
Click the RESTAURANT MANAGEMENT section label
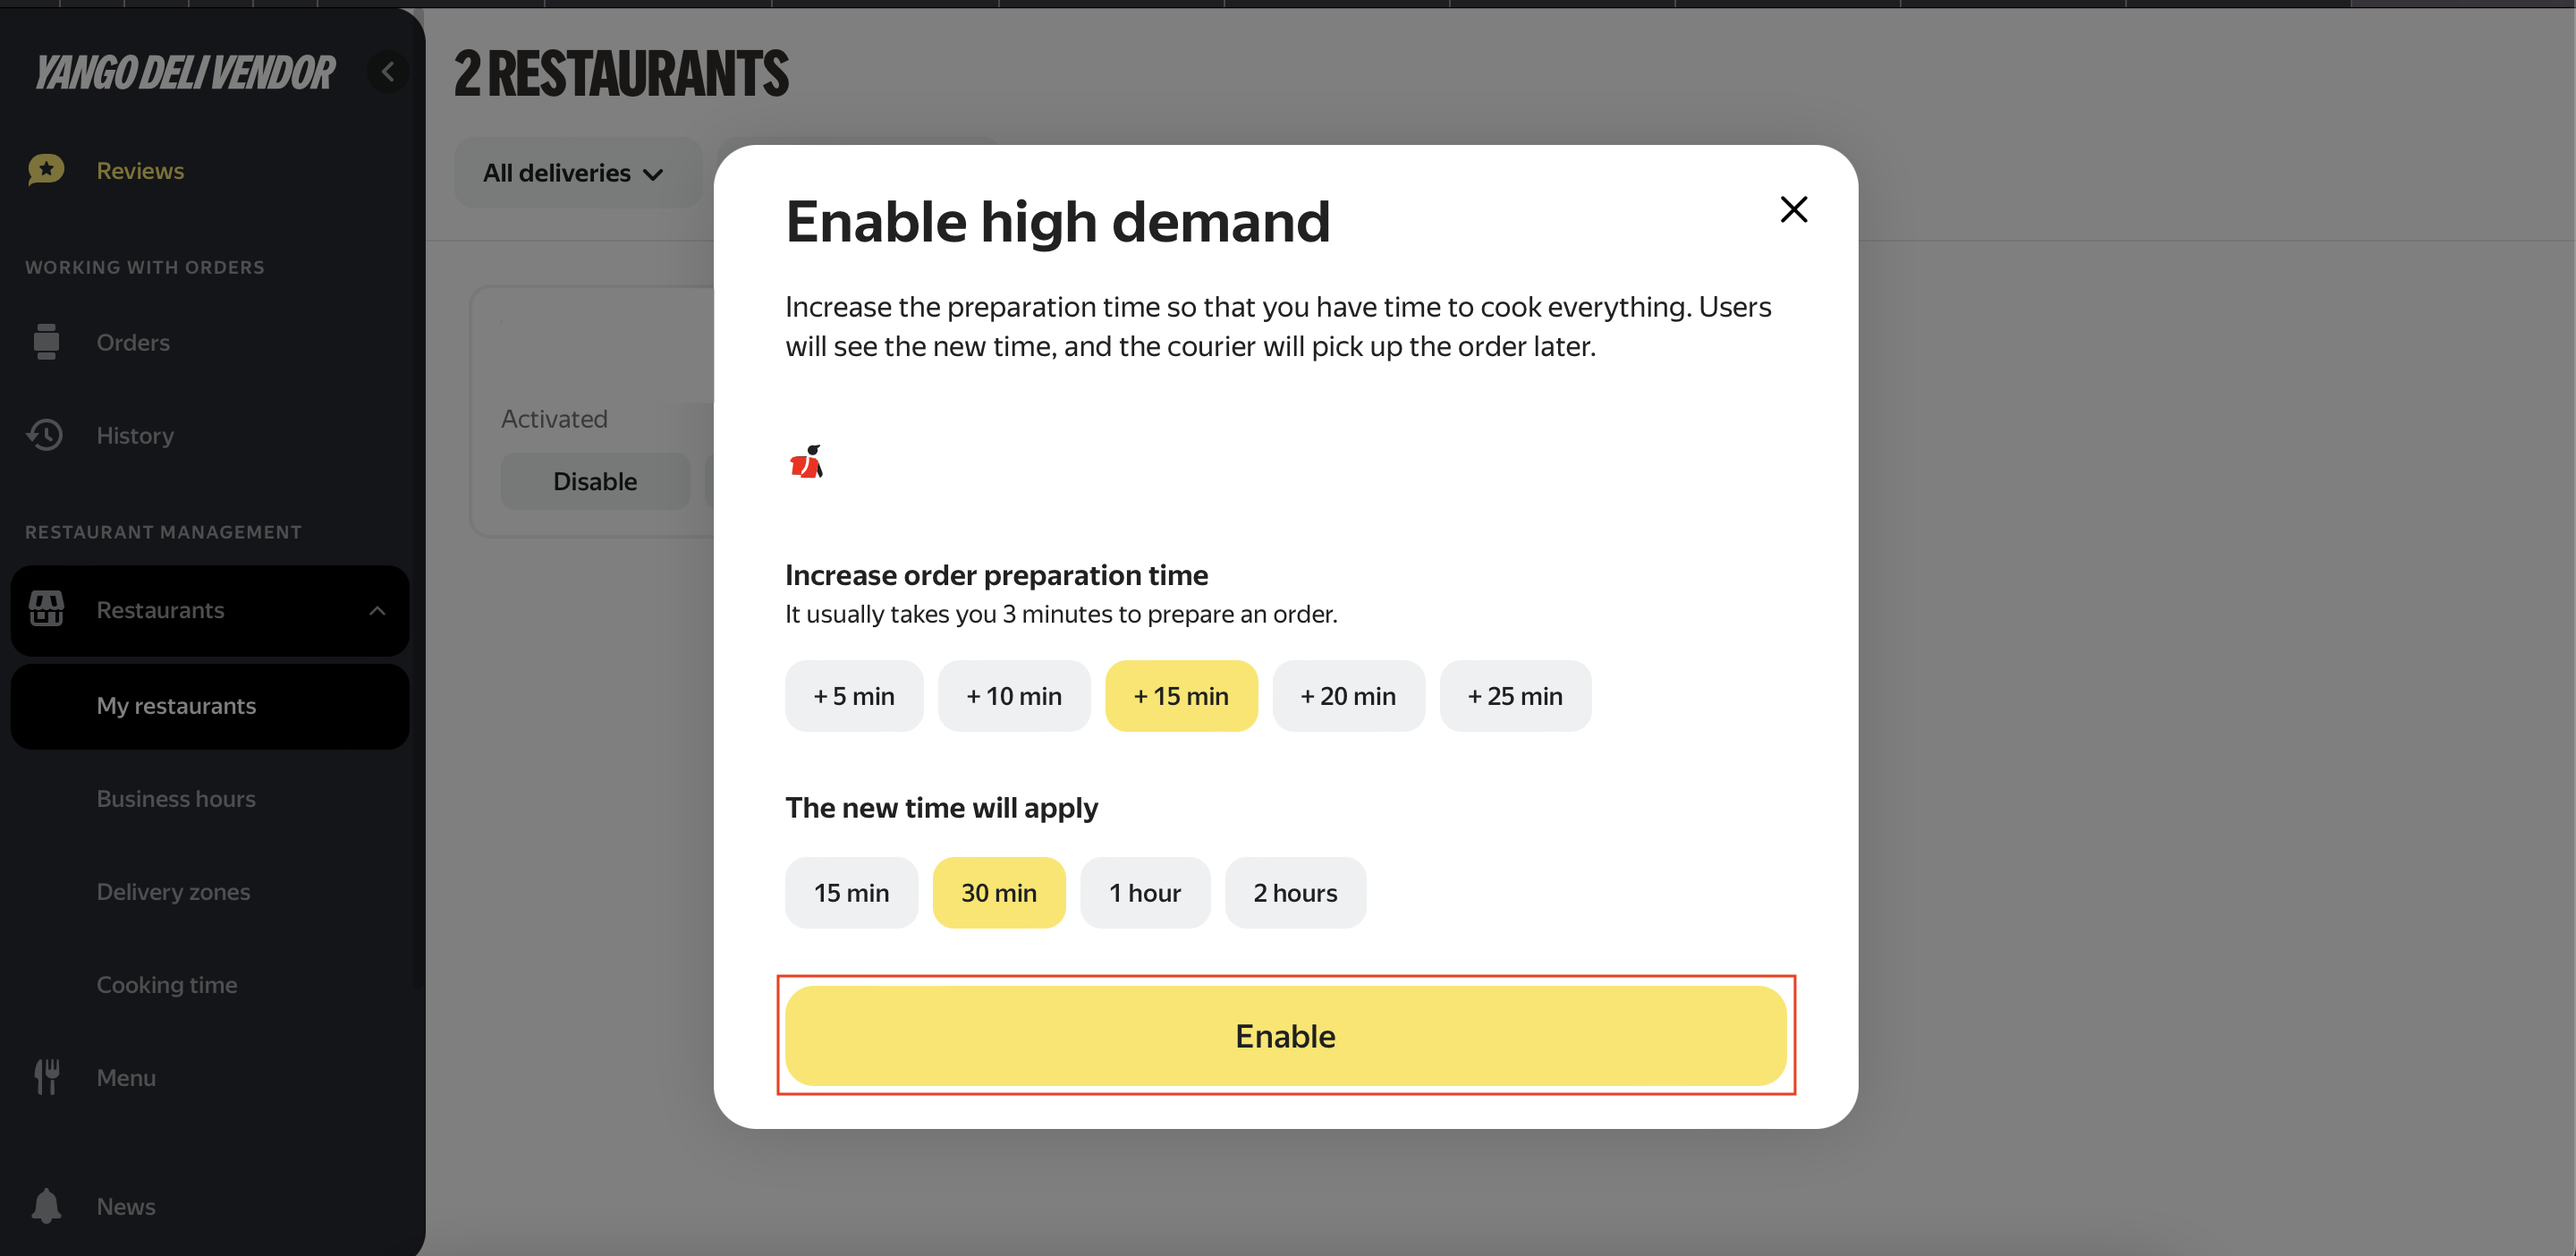coord(163,532)
